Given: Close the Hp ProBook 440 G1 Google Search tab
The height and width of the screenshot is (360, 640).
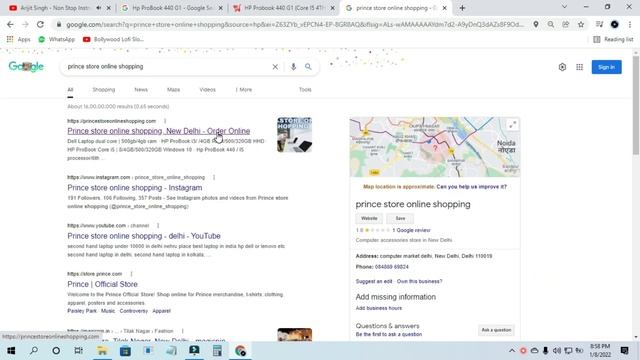Looking at the screenshot, I should tap(220, 8).
